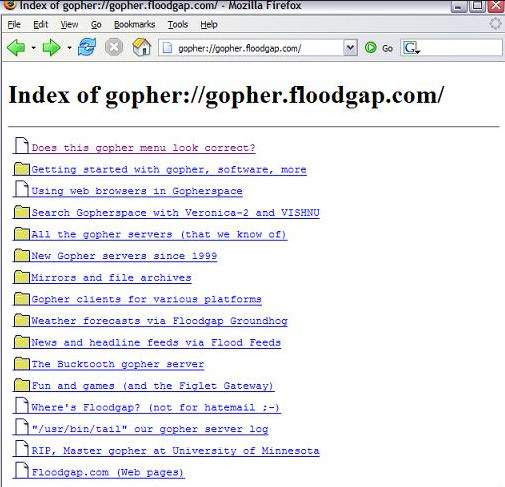Click document icon beside 'Floodgap.com (Web pages)'
Screen dimensions: 505x487
tap(22, 470)
